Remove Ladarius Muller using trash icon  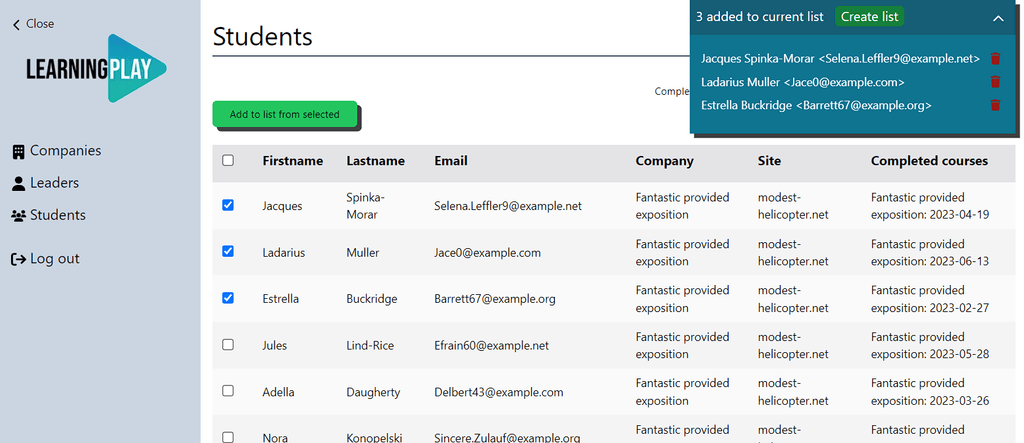point(995,82)
